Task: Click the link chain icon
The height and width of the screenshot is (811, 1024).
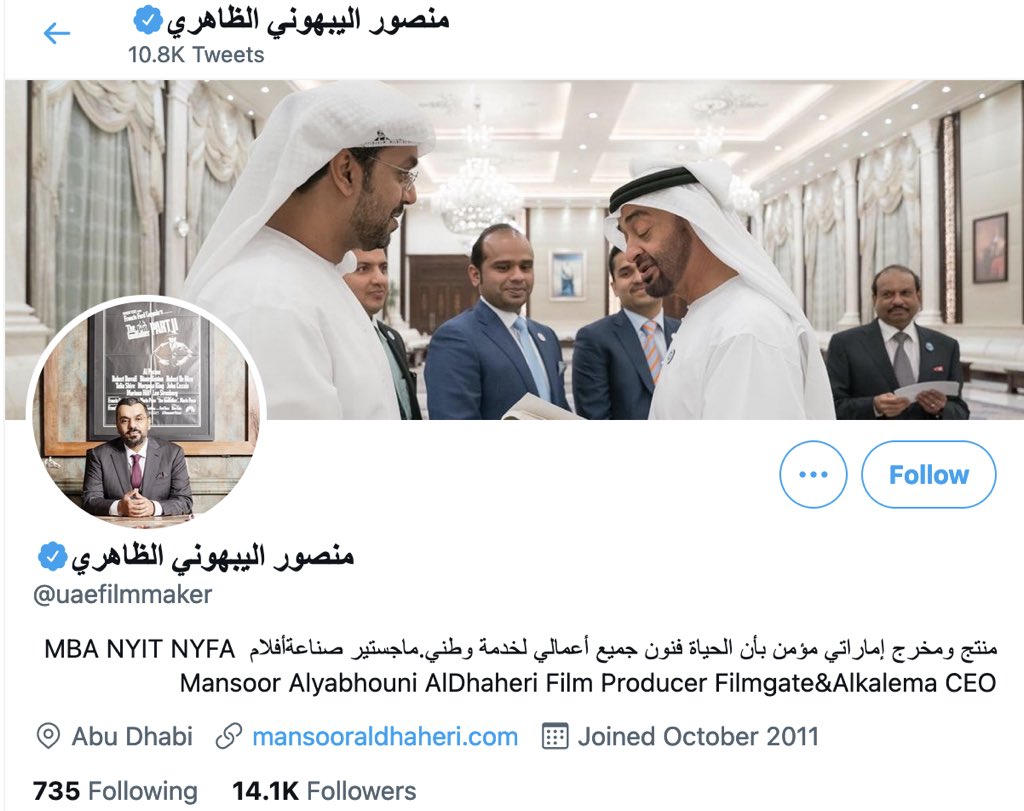Action: coord(229,737)
